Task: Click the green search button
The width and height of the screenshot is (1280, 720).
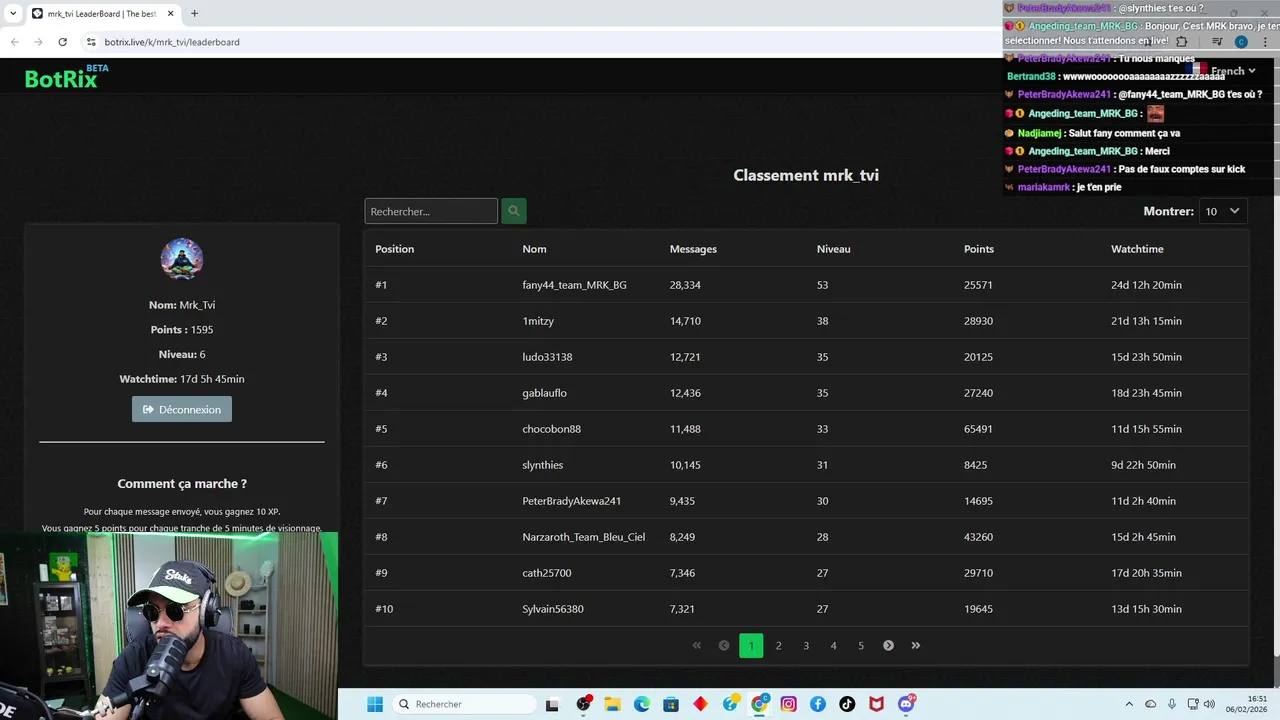Action: point(513,211)
